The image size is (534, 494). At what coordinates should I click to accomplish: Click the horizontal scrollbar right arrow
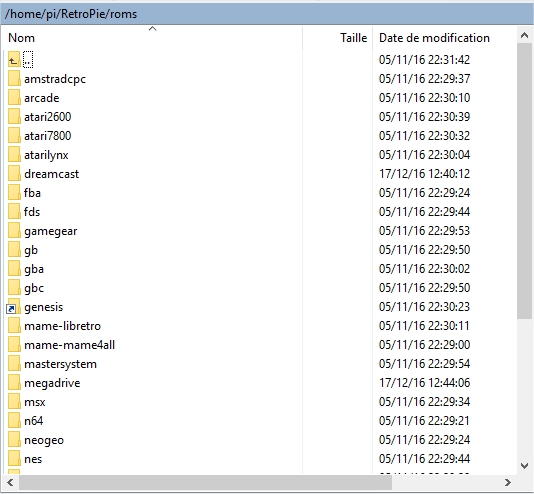[x=508, y=482]
